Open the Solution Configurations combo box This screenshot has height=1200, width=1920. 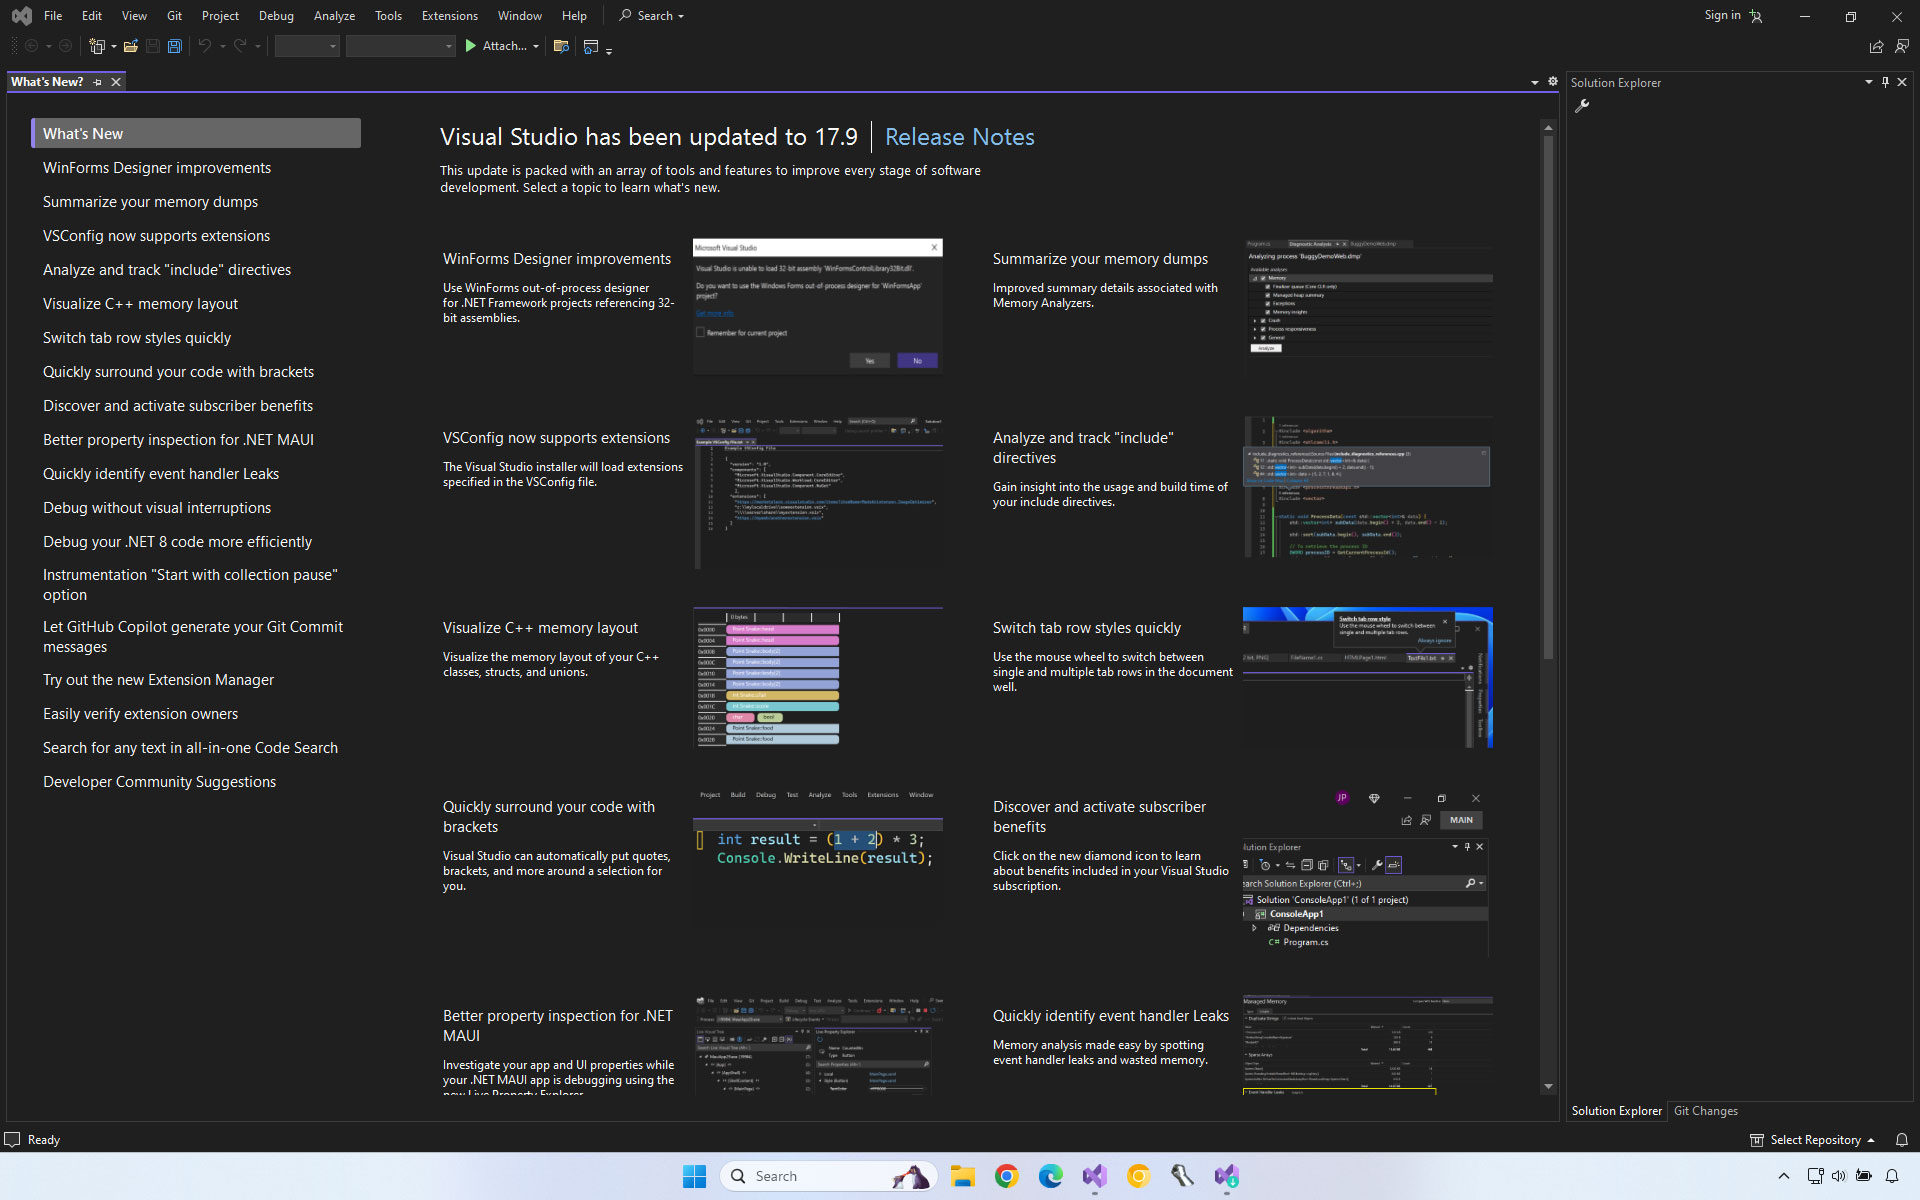tap(307, 46)
